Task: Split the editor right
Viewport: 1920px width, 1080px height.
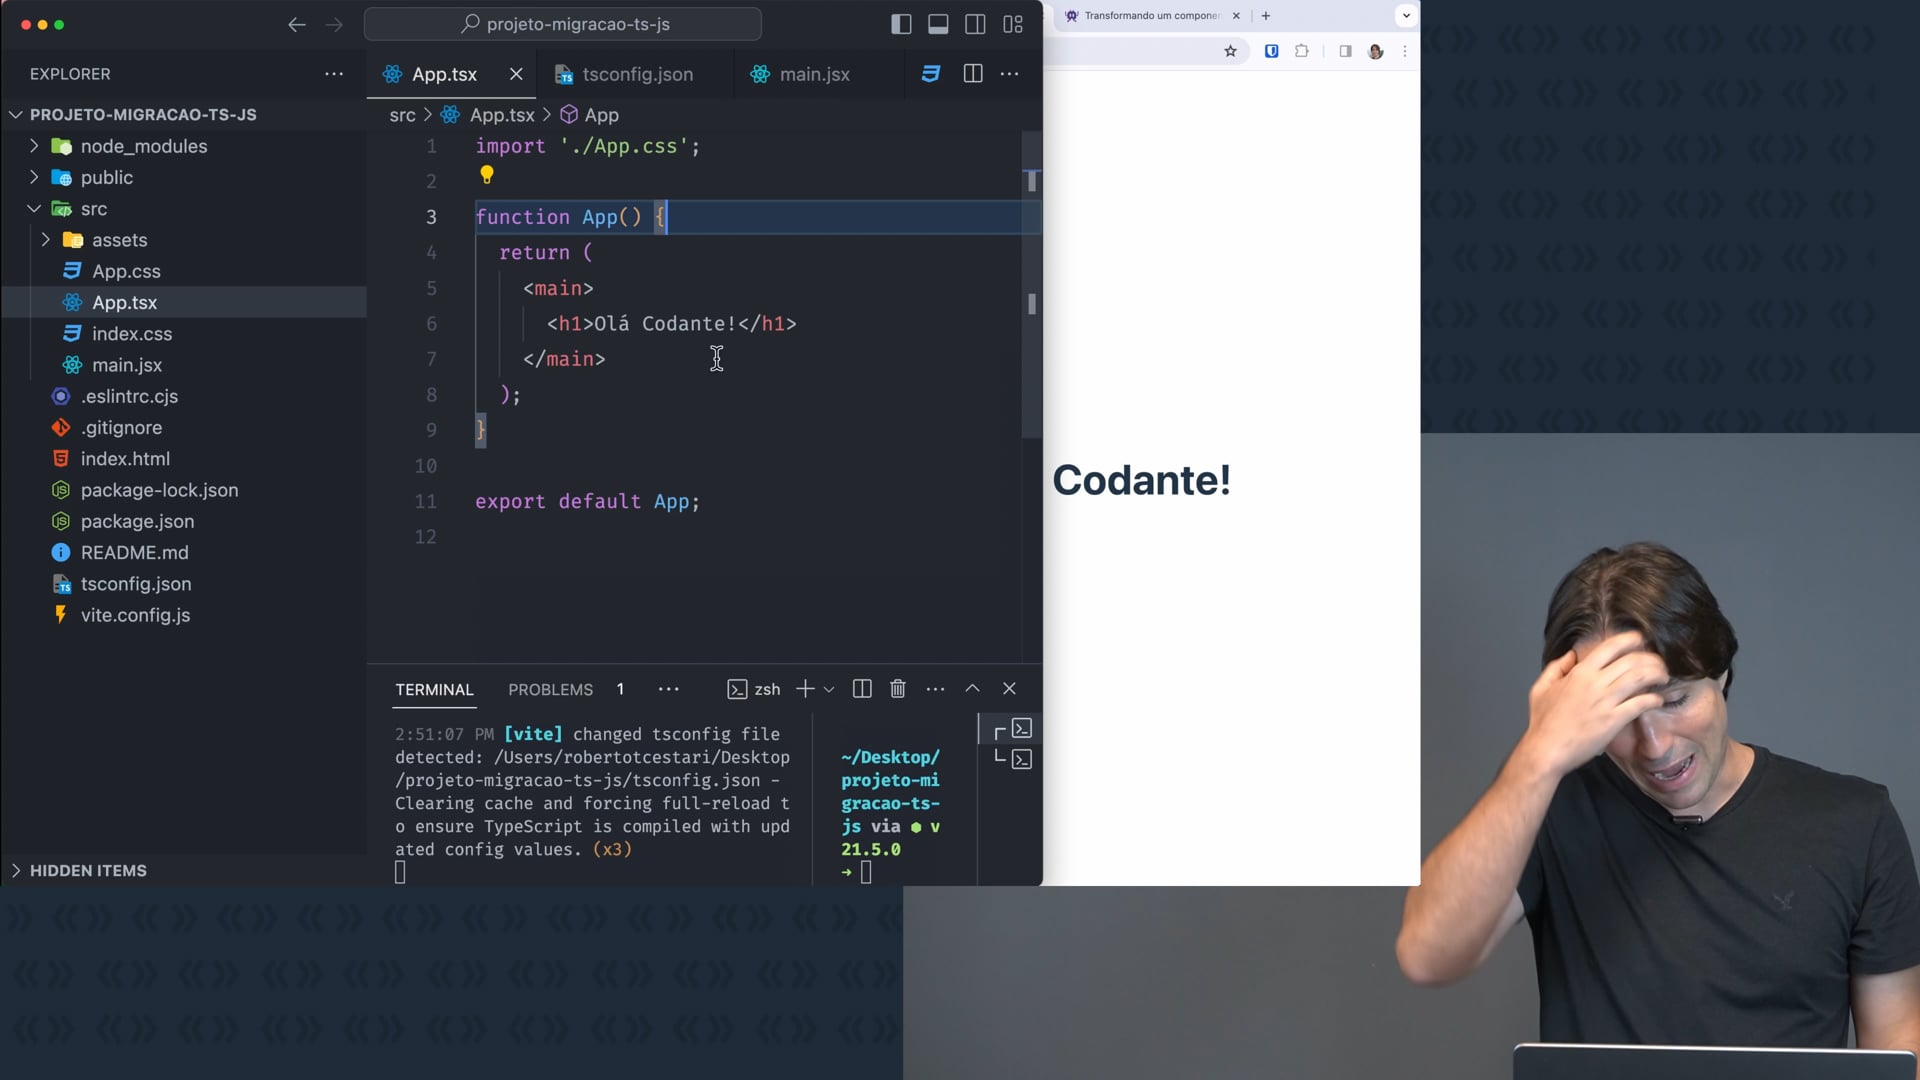Action: pos(972,74)
